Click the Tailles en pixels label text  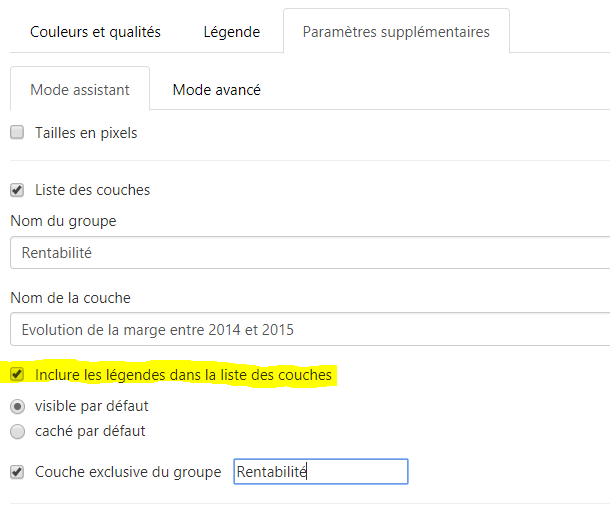pos(86,133)
